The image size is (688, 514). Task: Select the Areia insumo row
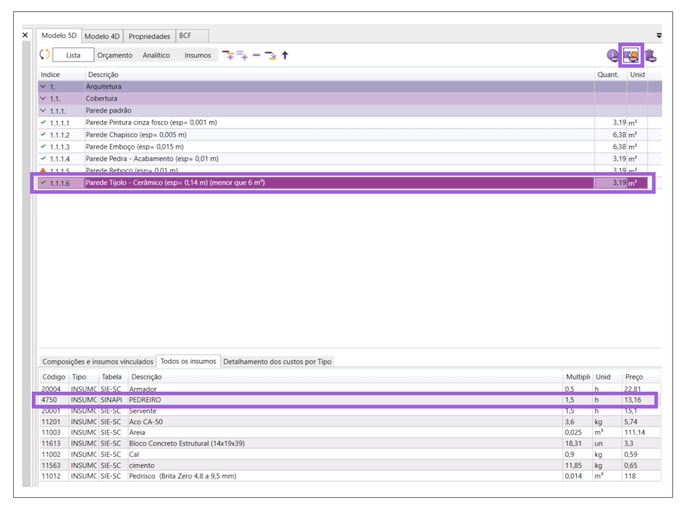point(350,432)
